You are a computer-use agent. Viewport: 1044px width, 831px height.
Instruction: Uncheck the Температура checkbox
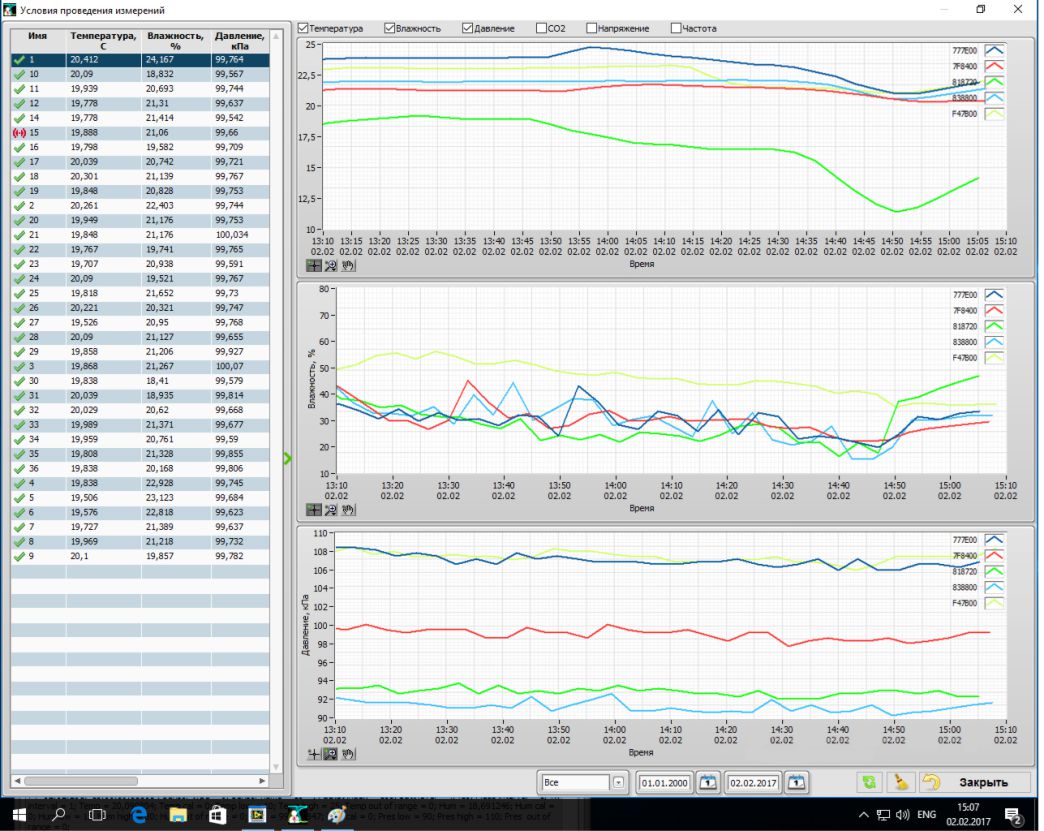click(304, 28)
